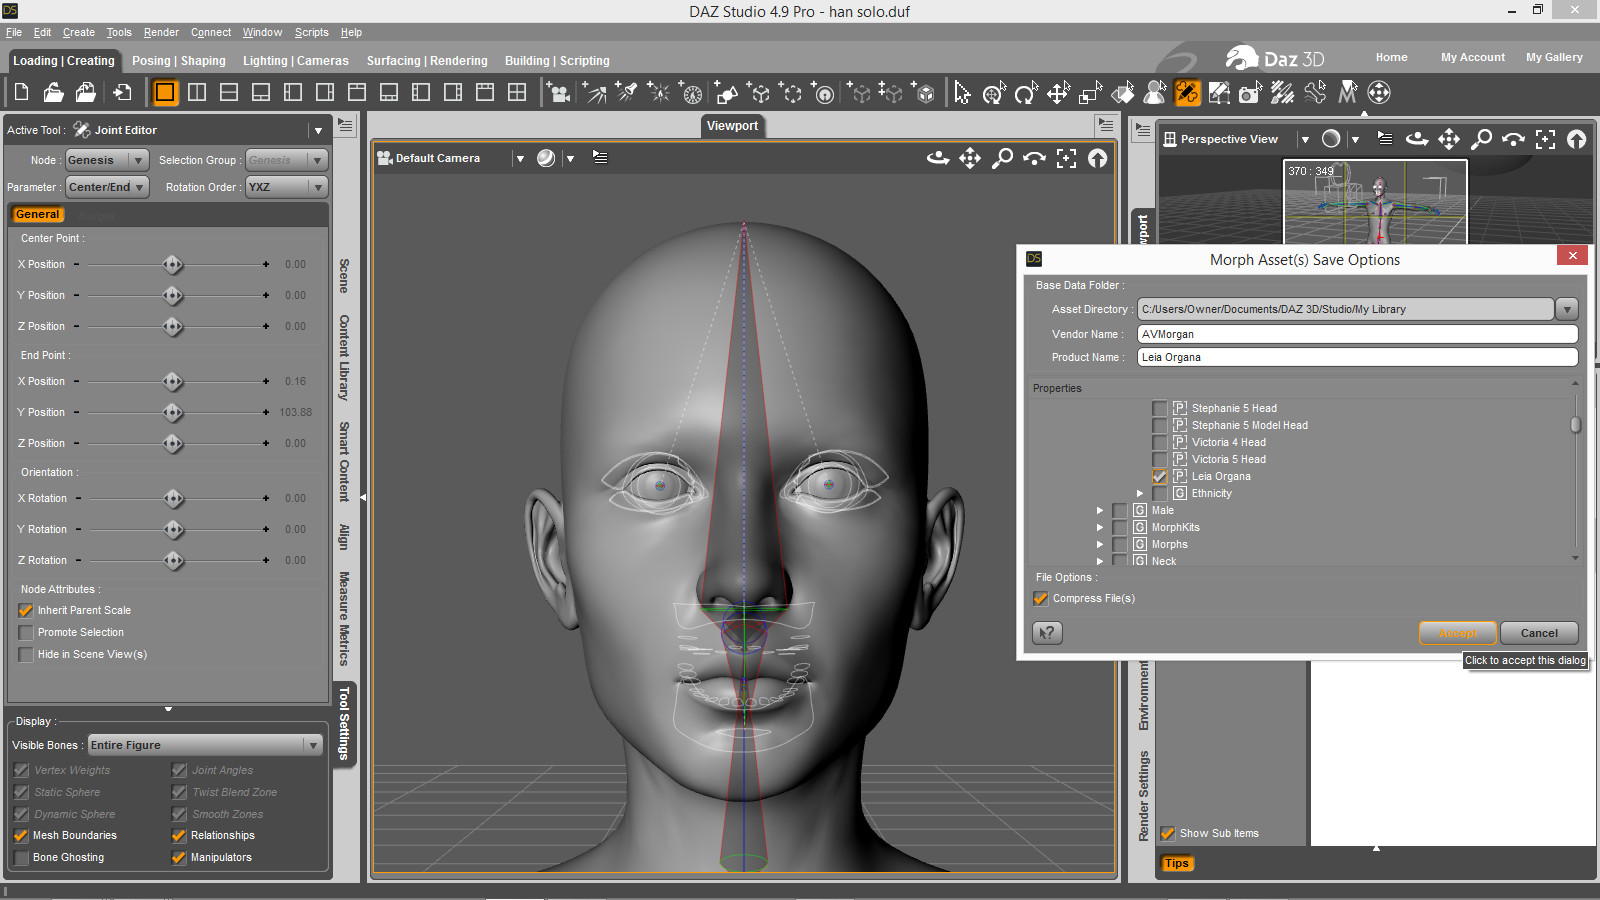Open the Asset Directory dropdown arrow
The image size is (1600, 900).
point(1567,309)
